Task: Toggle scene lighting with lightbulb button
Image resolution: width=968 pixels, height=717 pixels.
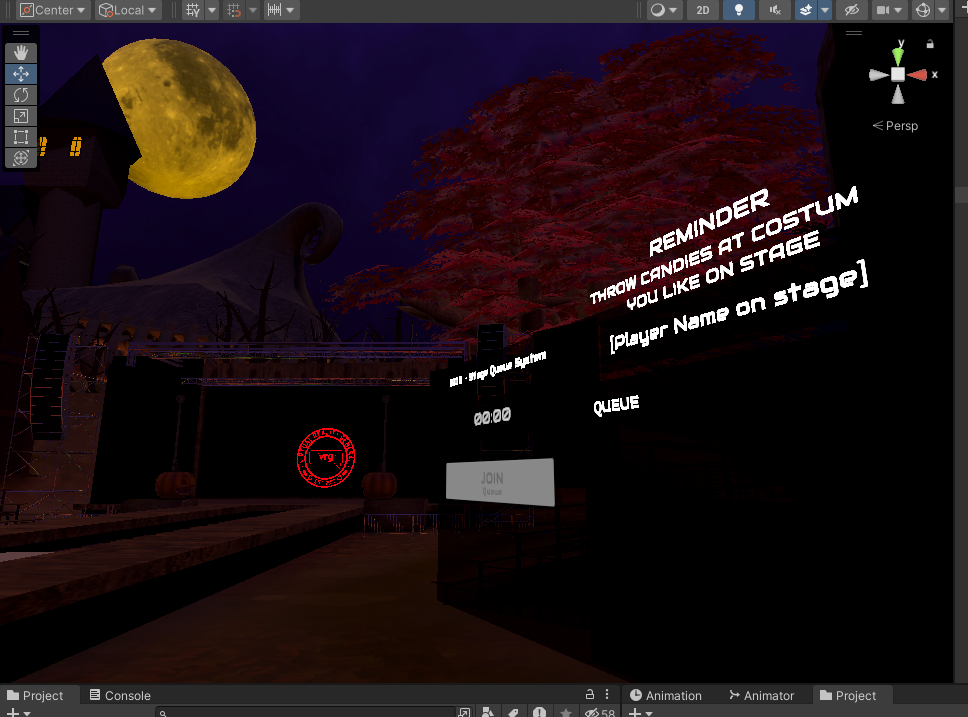Action: click(738, 10)
